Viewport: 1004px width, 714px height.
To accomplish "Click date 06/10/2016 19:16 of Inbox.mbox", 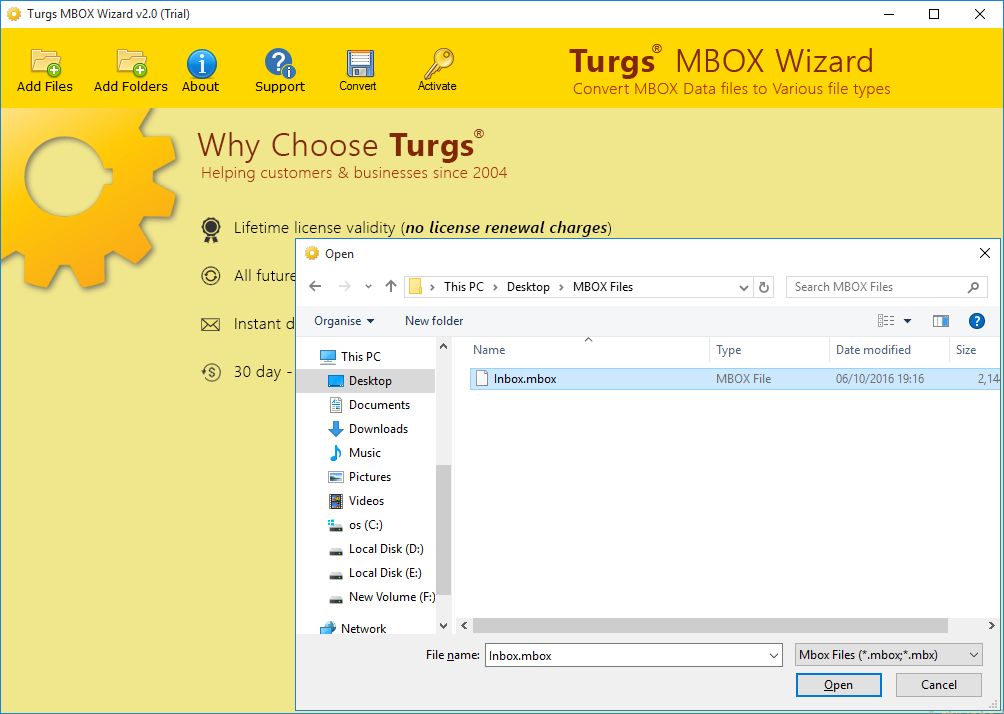I will point(879,378).
